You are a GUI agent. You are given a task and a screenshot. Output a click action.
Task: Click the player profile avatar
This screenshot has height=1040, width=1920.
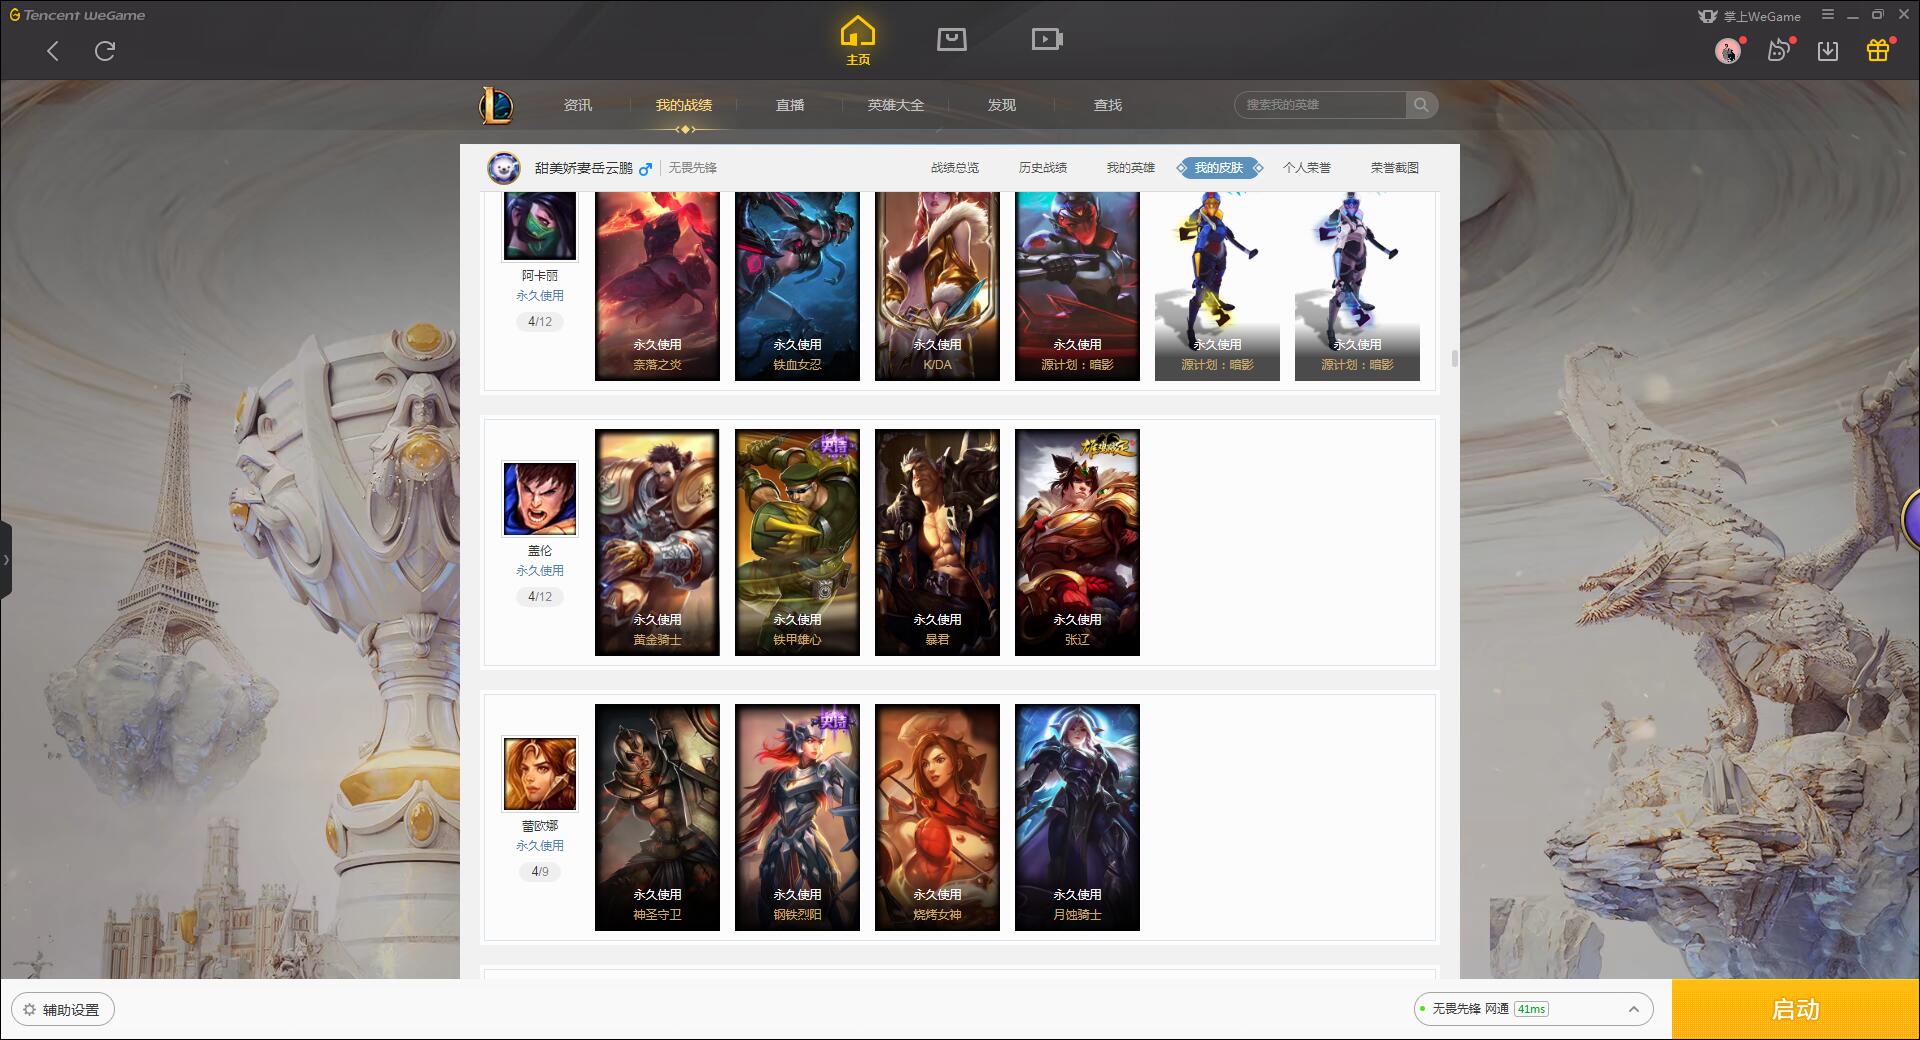point(504,168)
